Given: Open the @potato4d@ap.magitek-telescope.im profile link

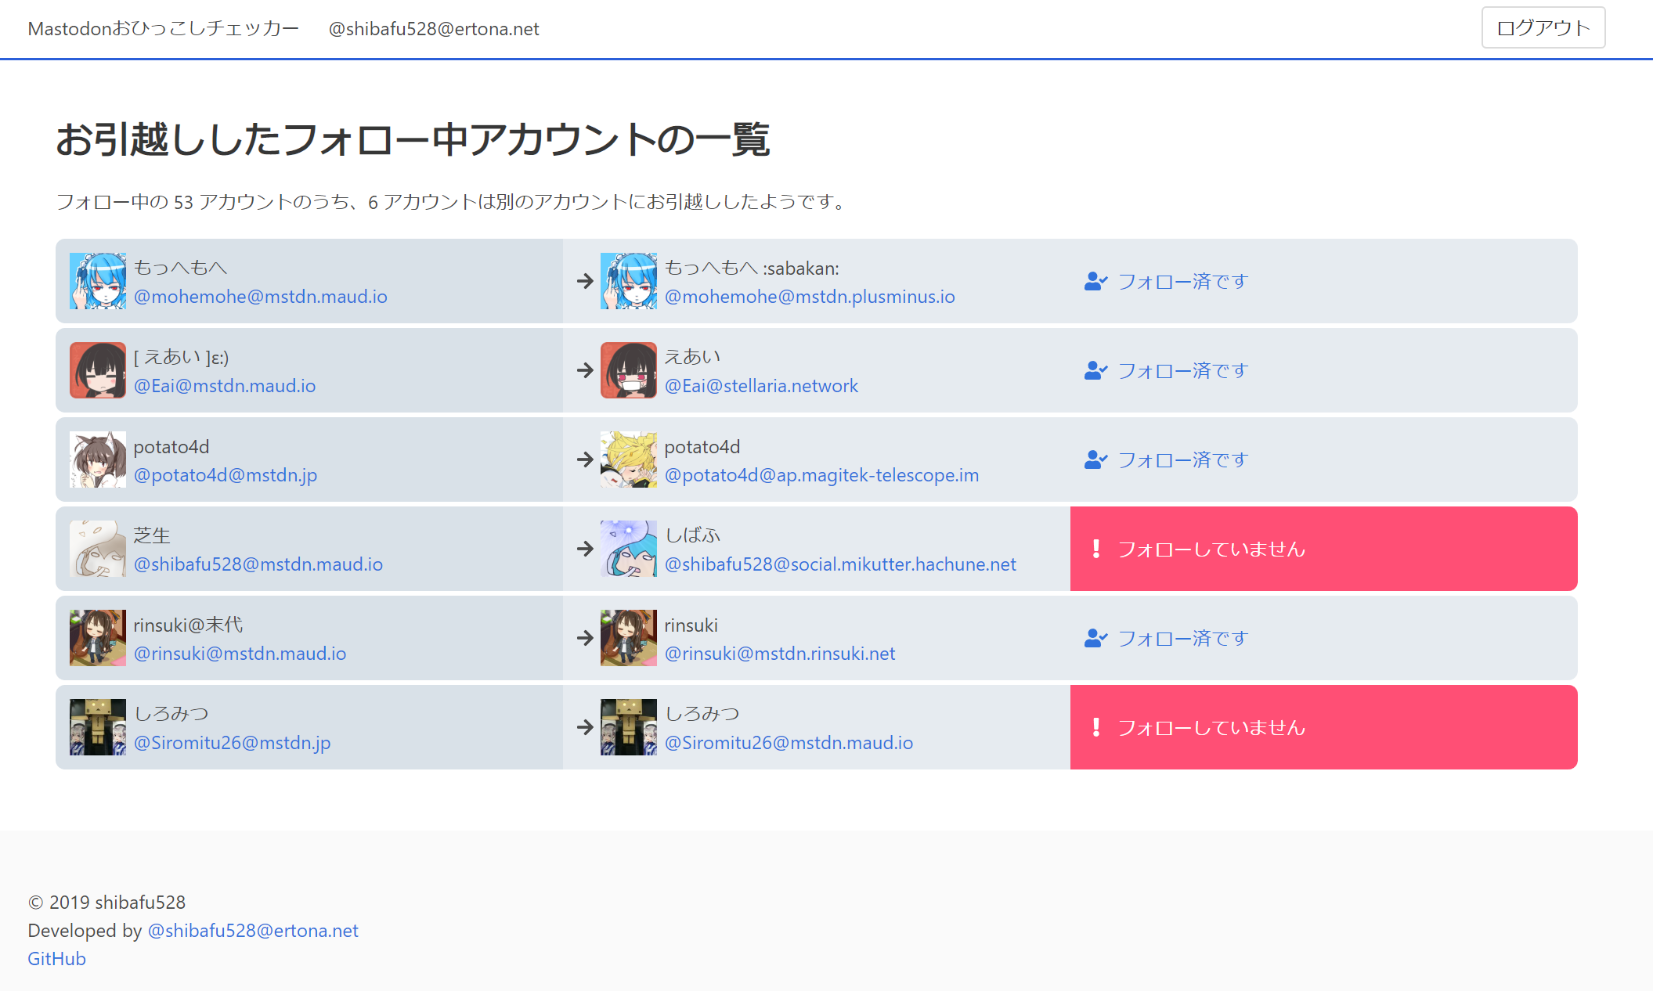Looking at the screenshot, I should (821, 475).
